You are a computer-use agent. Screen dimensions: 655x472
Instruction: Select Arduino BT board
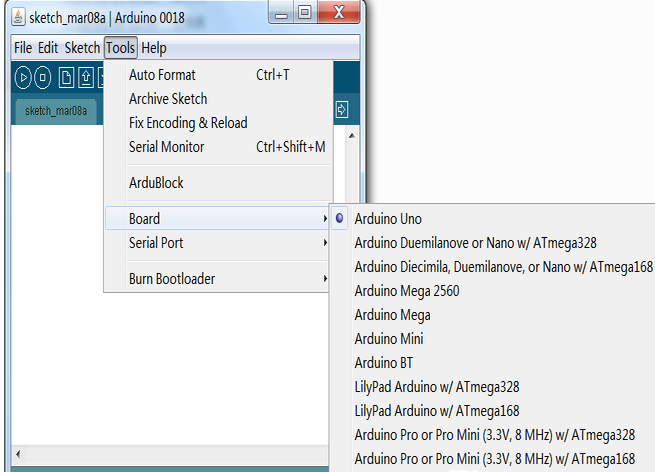tap(493, 363)
